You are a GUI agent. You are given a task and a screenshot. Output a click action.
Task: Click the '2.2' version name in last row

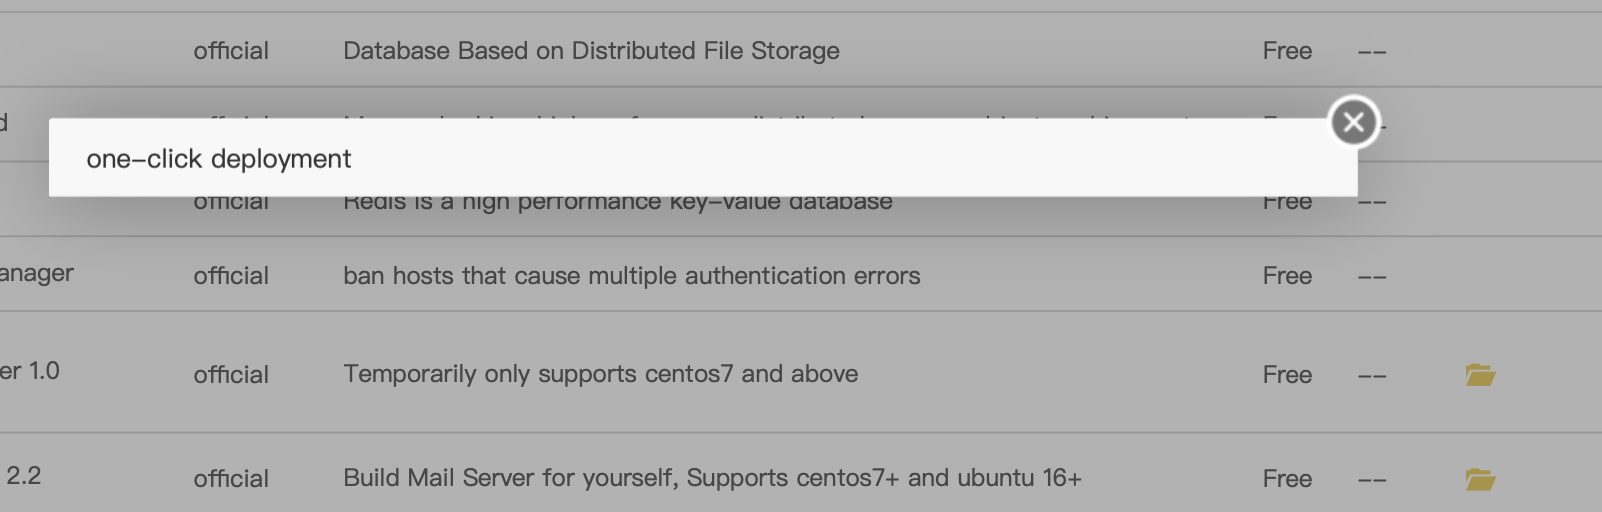pyautogui.click(x=24, y=476)
